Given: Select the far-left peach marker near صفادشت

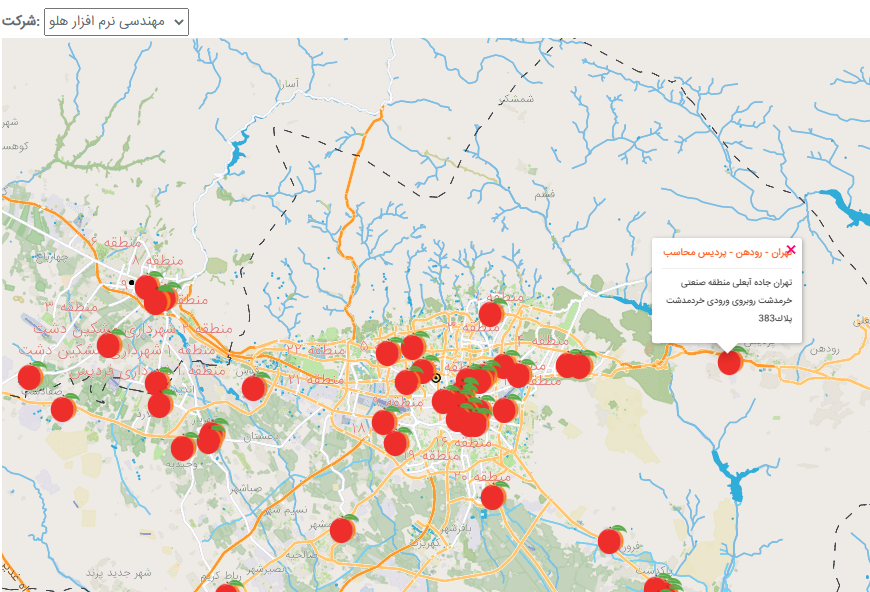Looking at the screenshot, I should coord(30,377).
